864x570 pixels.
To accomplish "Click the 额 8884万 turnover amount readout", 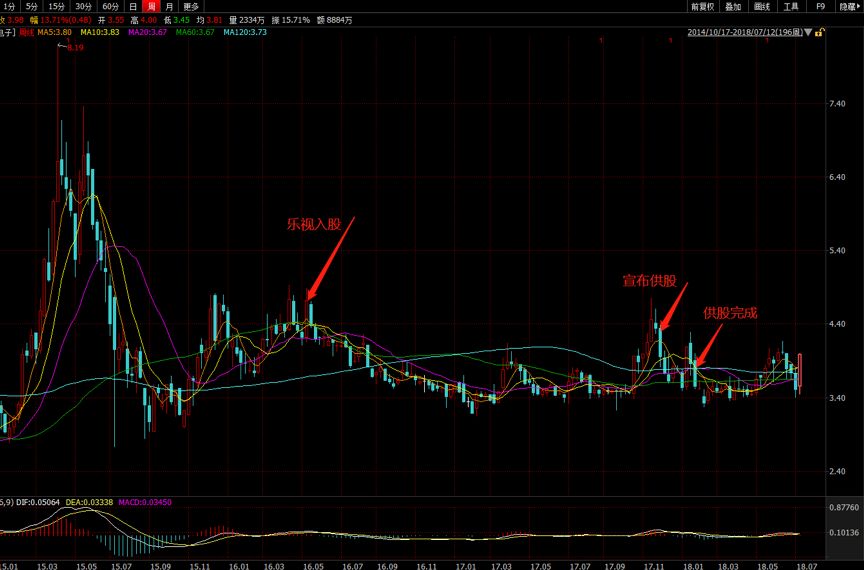I will [x=334, y=20].
